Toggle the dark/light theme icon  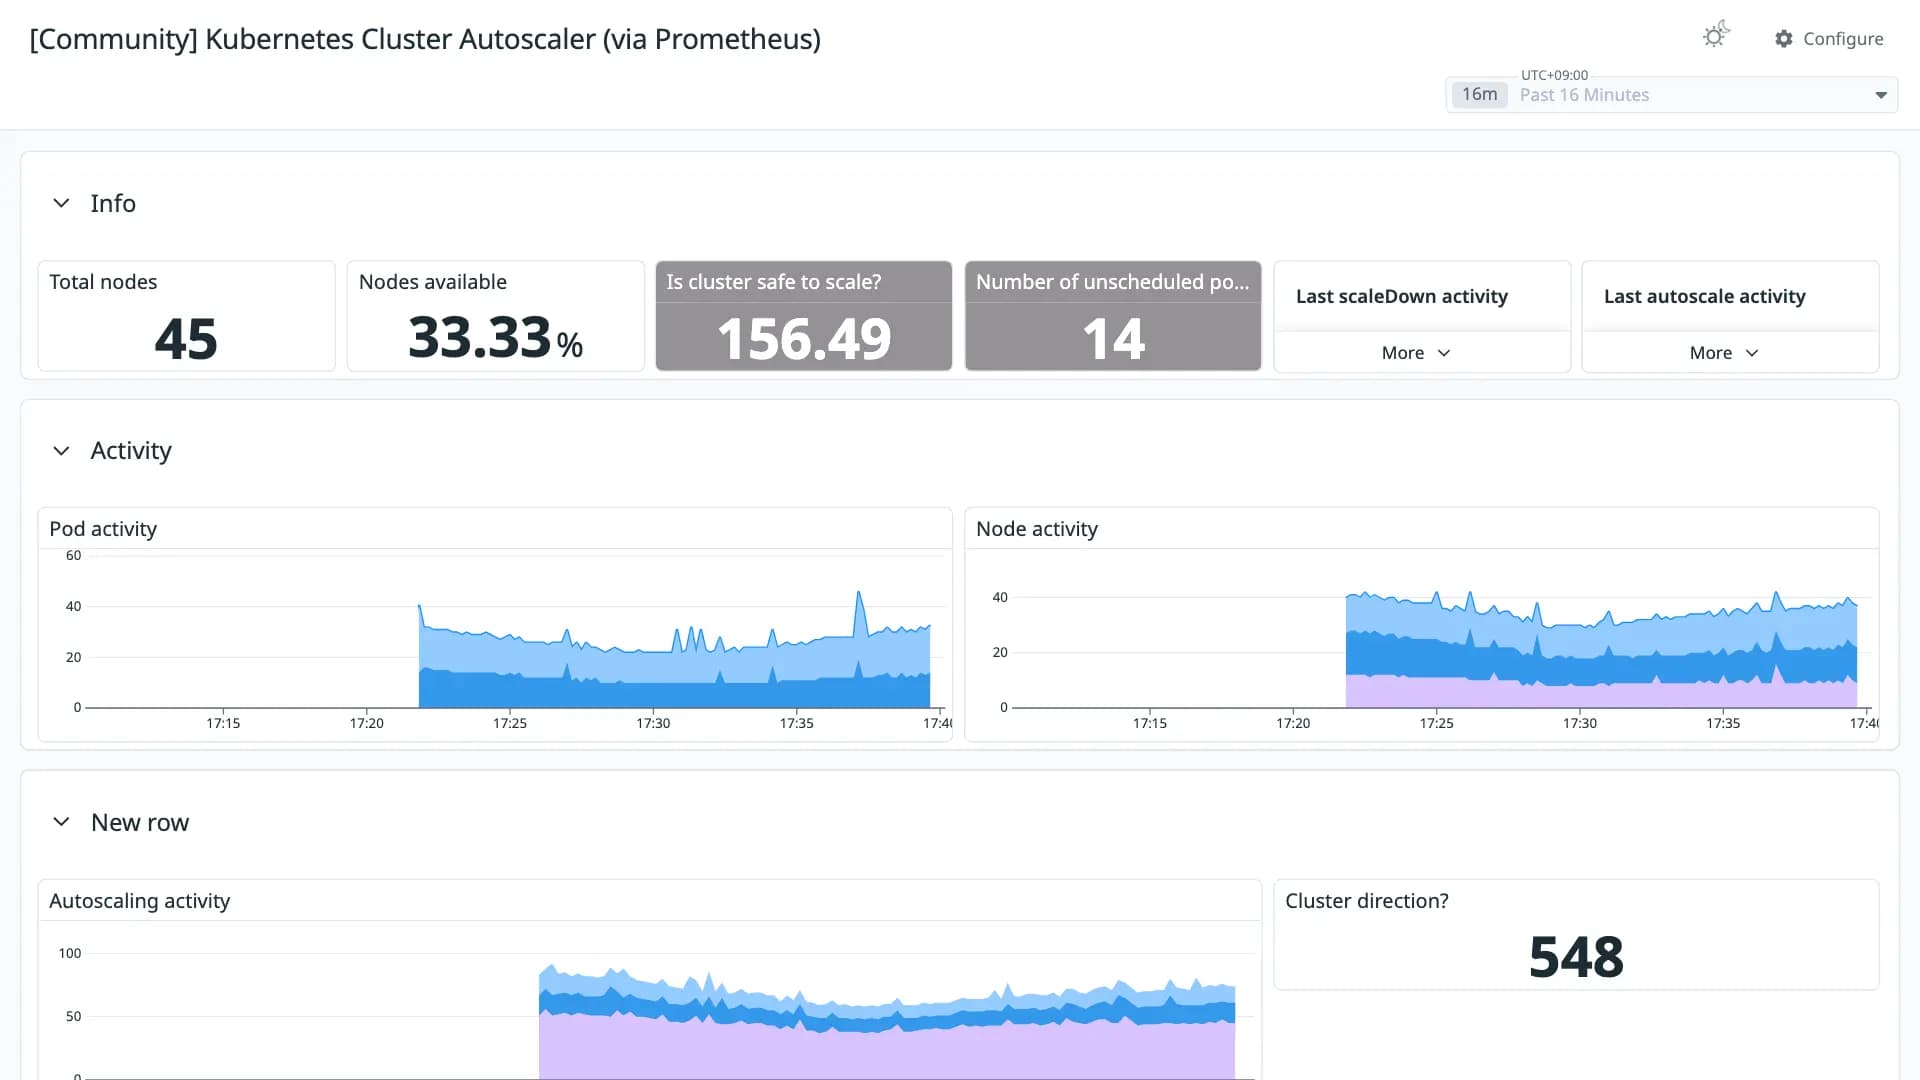[1716, 35]
